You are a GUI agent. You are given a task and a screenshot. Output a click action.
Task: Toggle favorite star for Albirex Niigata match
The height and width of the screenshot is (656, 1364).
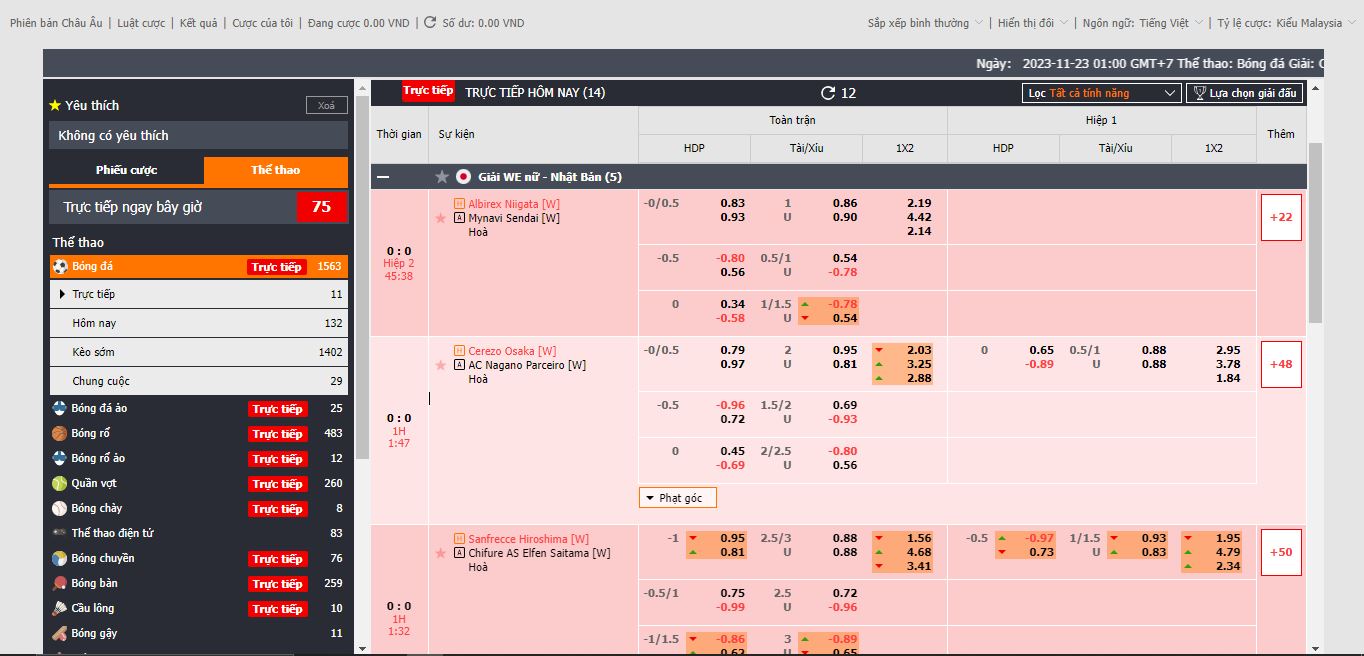(440, 218)
